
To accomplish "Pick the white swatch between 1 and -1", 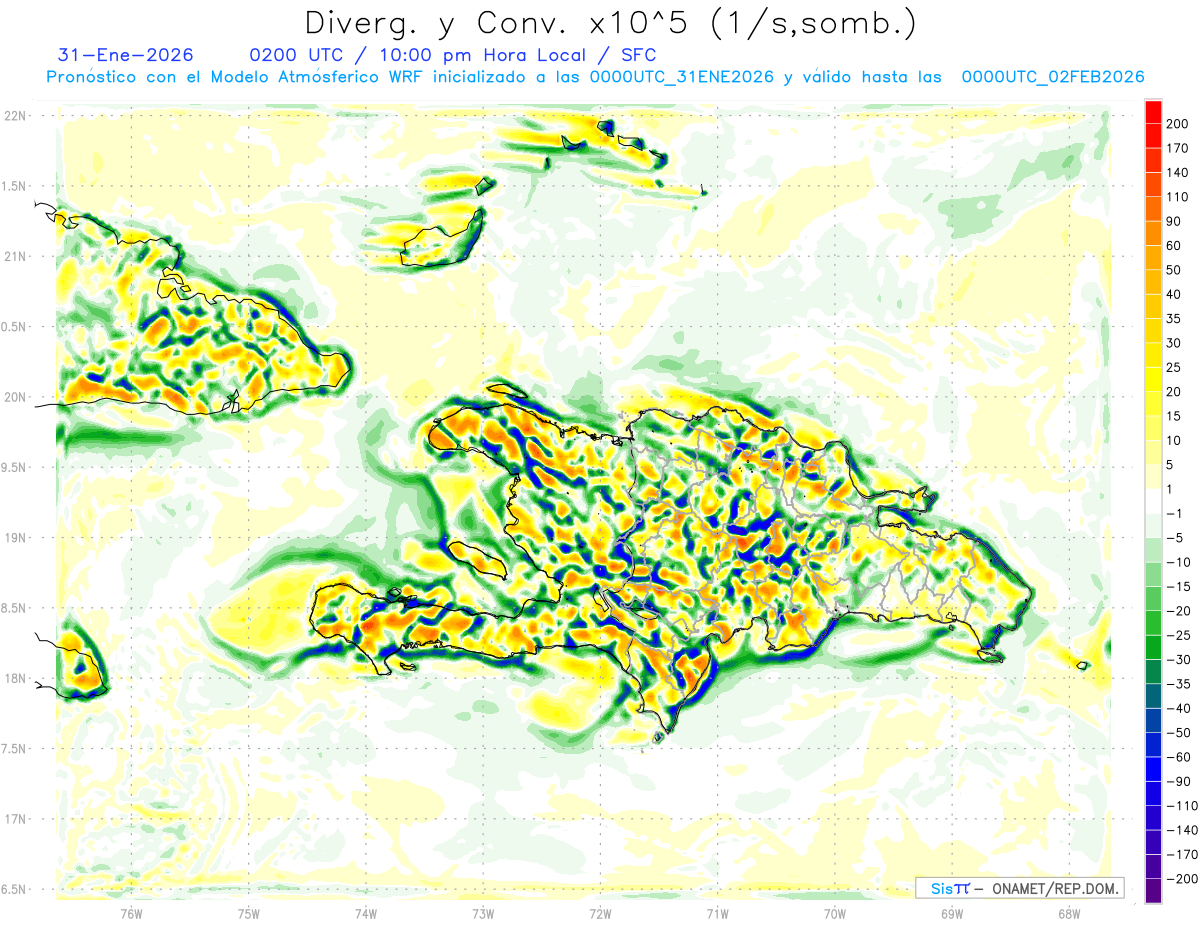I will 1153,501.
